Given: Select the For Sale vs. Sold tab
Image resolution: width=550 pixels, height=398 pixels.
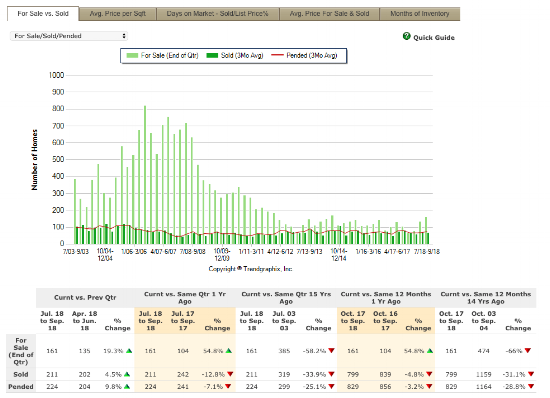Looking at the screenshot, I should click(x=43, y=14).
